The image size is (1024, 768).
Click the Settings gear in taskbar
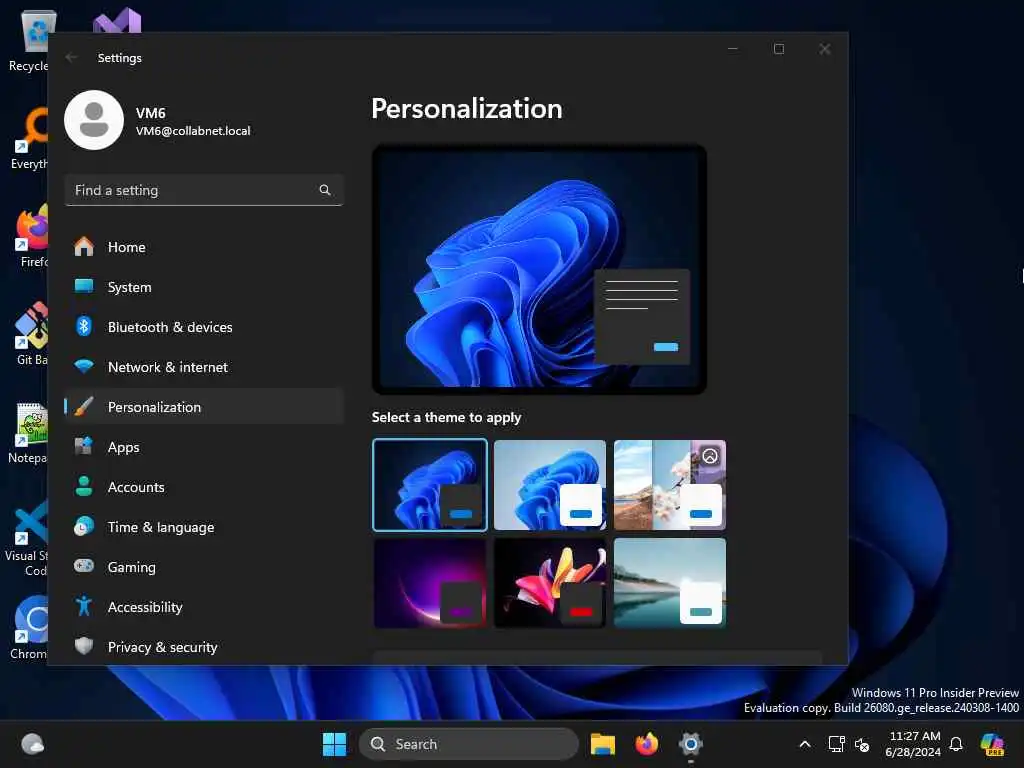point(690,744)
